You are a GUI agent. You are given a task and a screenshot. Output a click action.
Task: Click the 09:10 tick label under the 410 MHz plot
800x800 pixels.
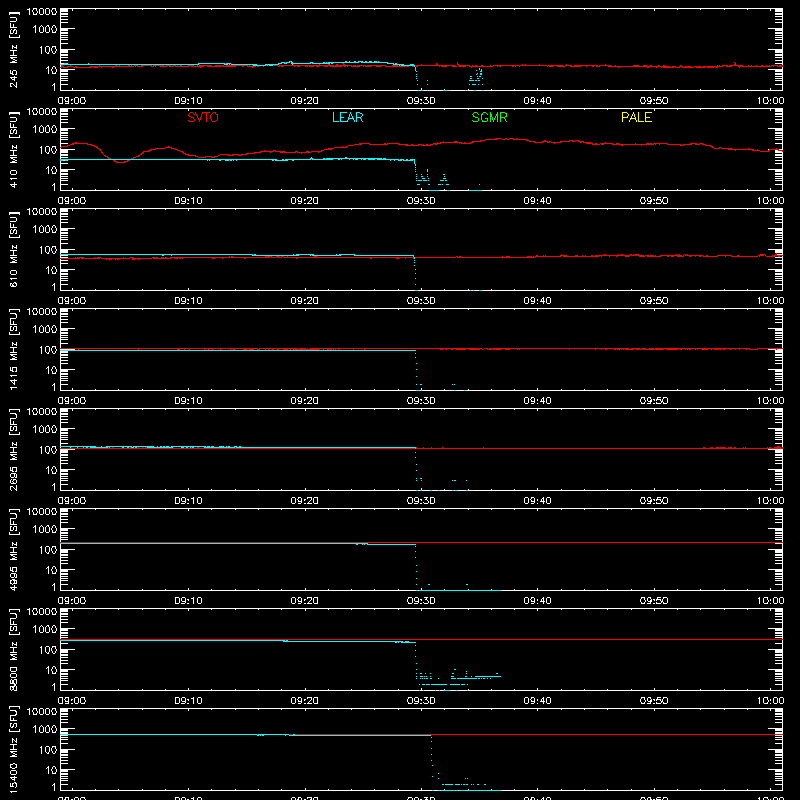188,201
